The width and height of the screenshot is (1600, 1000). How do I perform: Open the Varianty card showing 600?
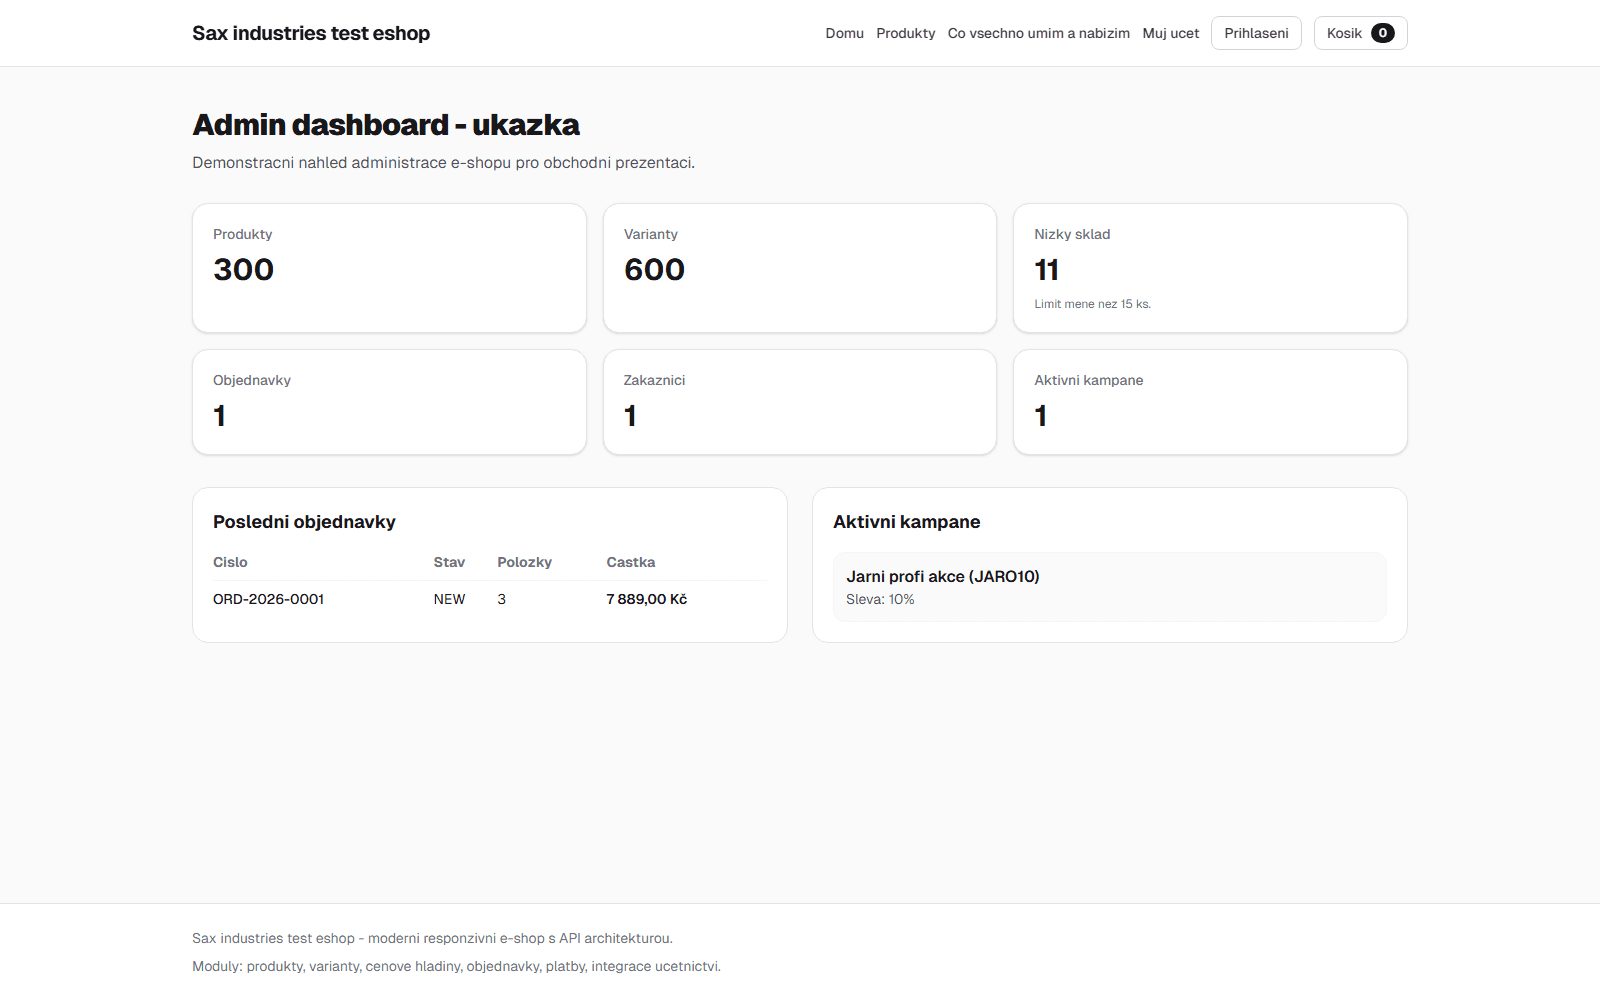click(799, 268)
